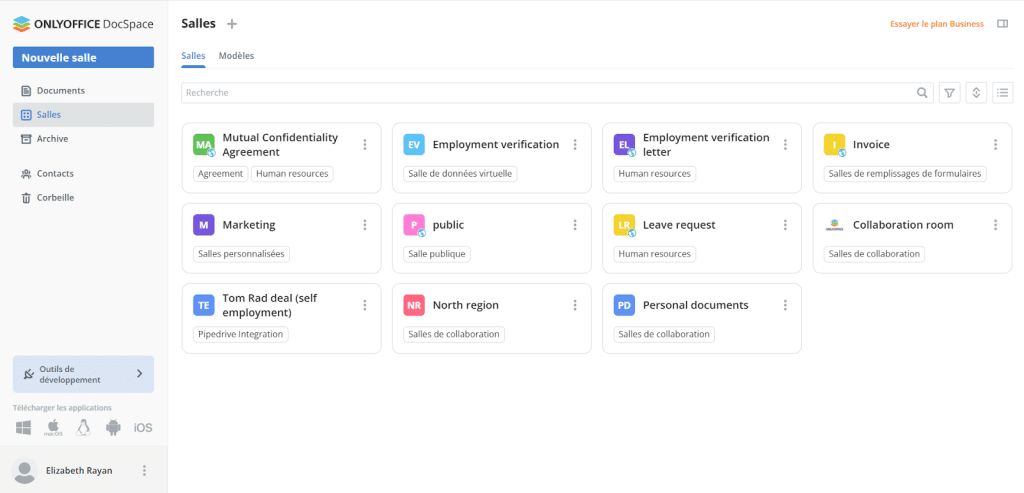
Task: Open options menu for Marketing room
Action: point(365,225)
